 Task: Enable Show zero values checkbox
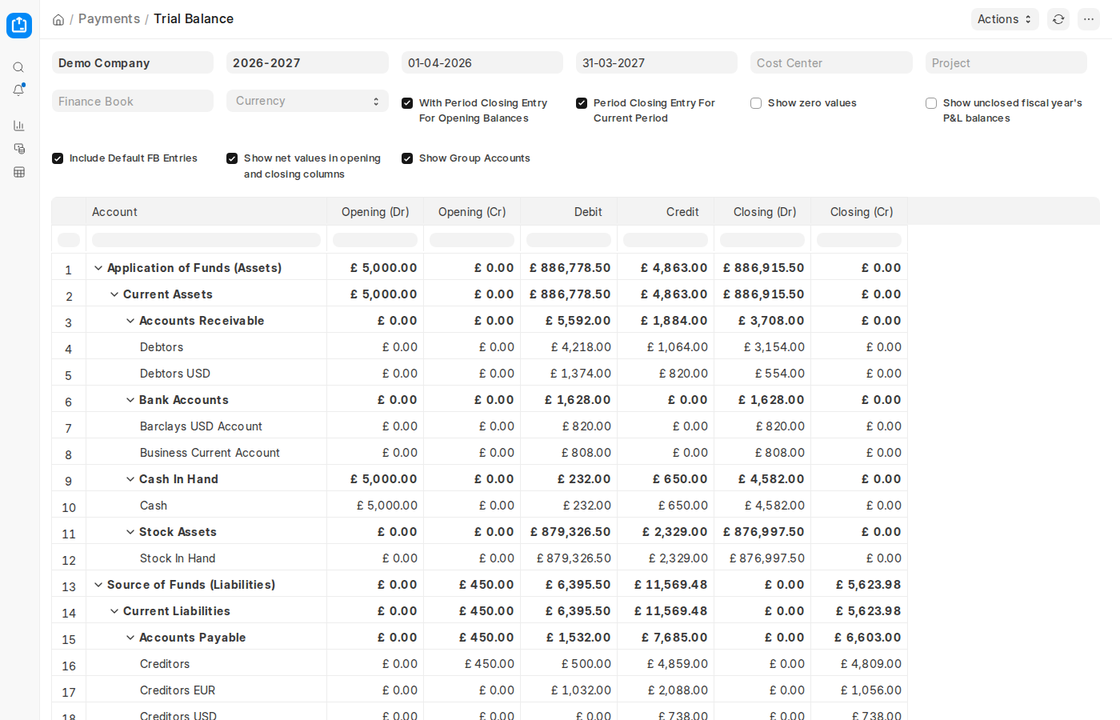pyautogui.click(x=756, y=103)
